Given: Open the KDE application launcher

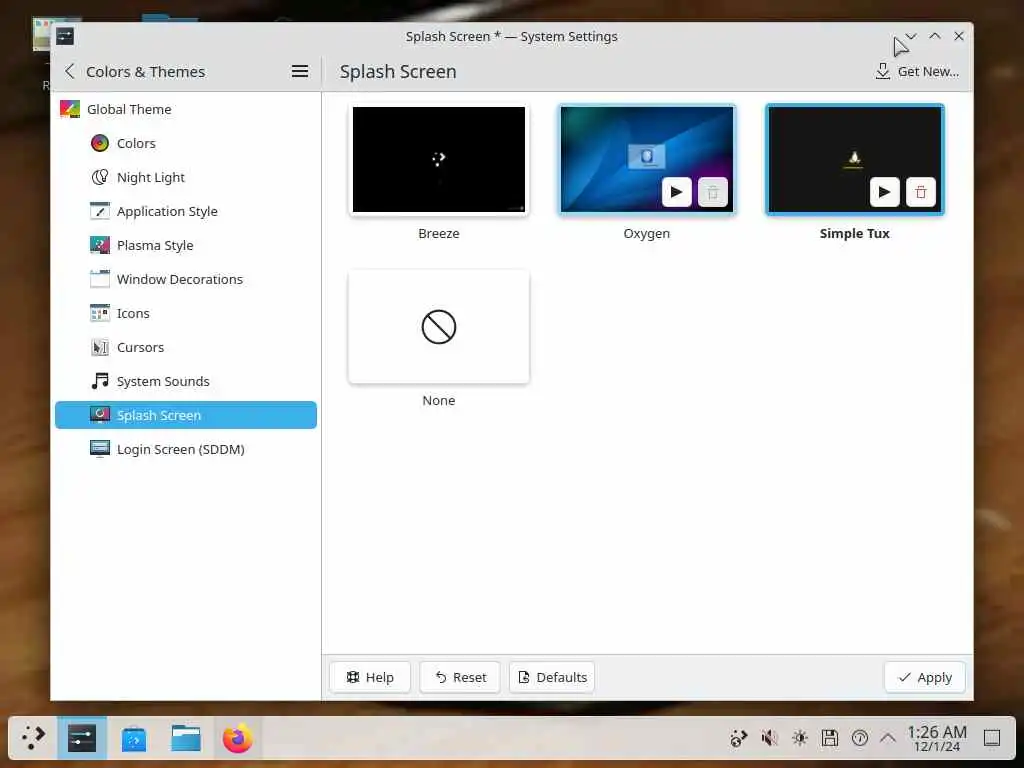Looking at the screenshot, I should [x=33, y=738].
